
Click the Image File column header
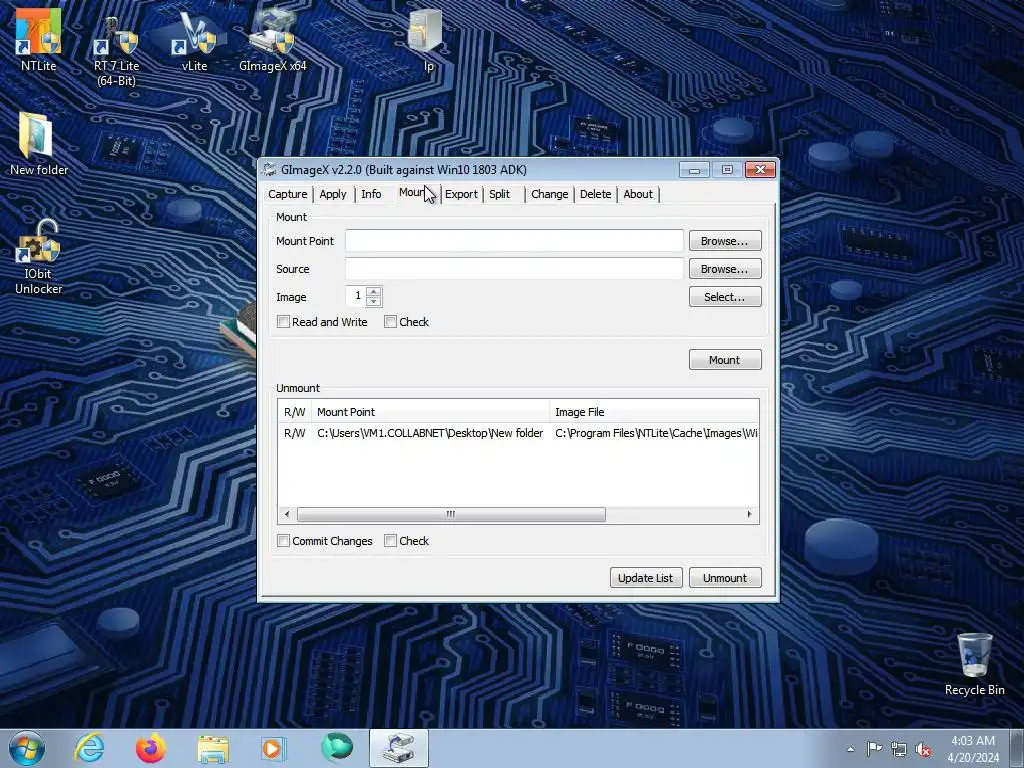[x=654, y=412]
